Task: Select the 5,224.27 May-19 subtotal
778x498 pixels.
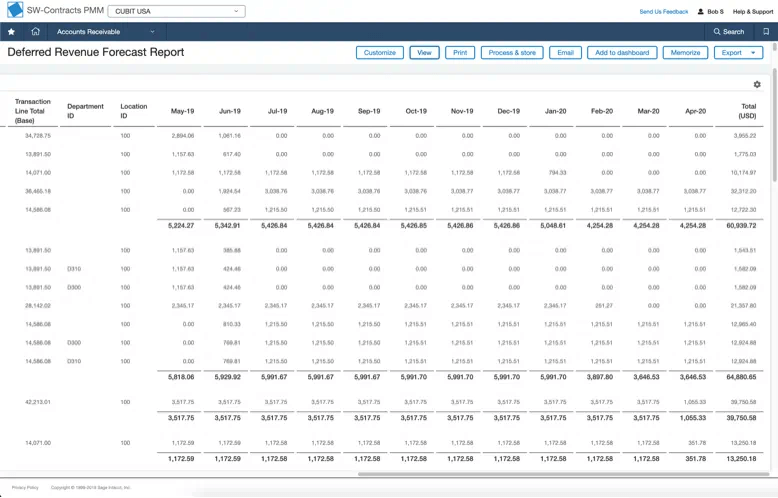Action: click(181, 226)
